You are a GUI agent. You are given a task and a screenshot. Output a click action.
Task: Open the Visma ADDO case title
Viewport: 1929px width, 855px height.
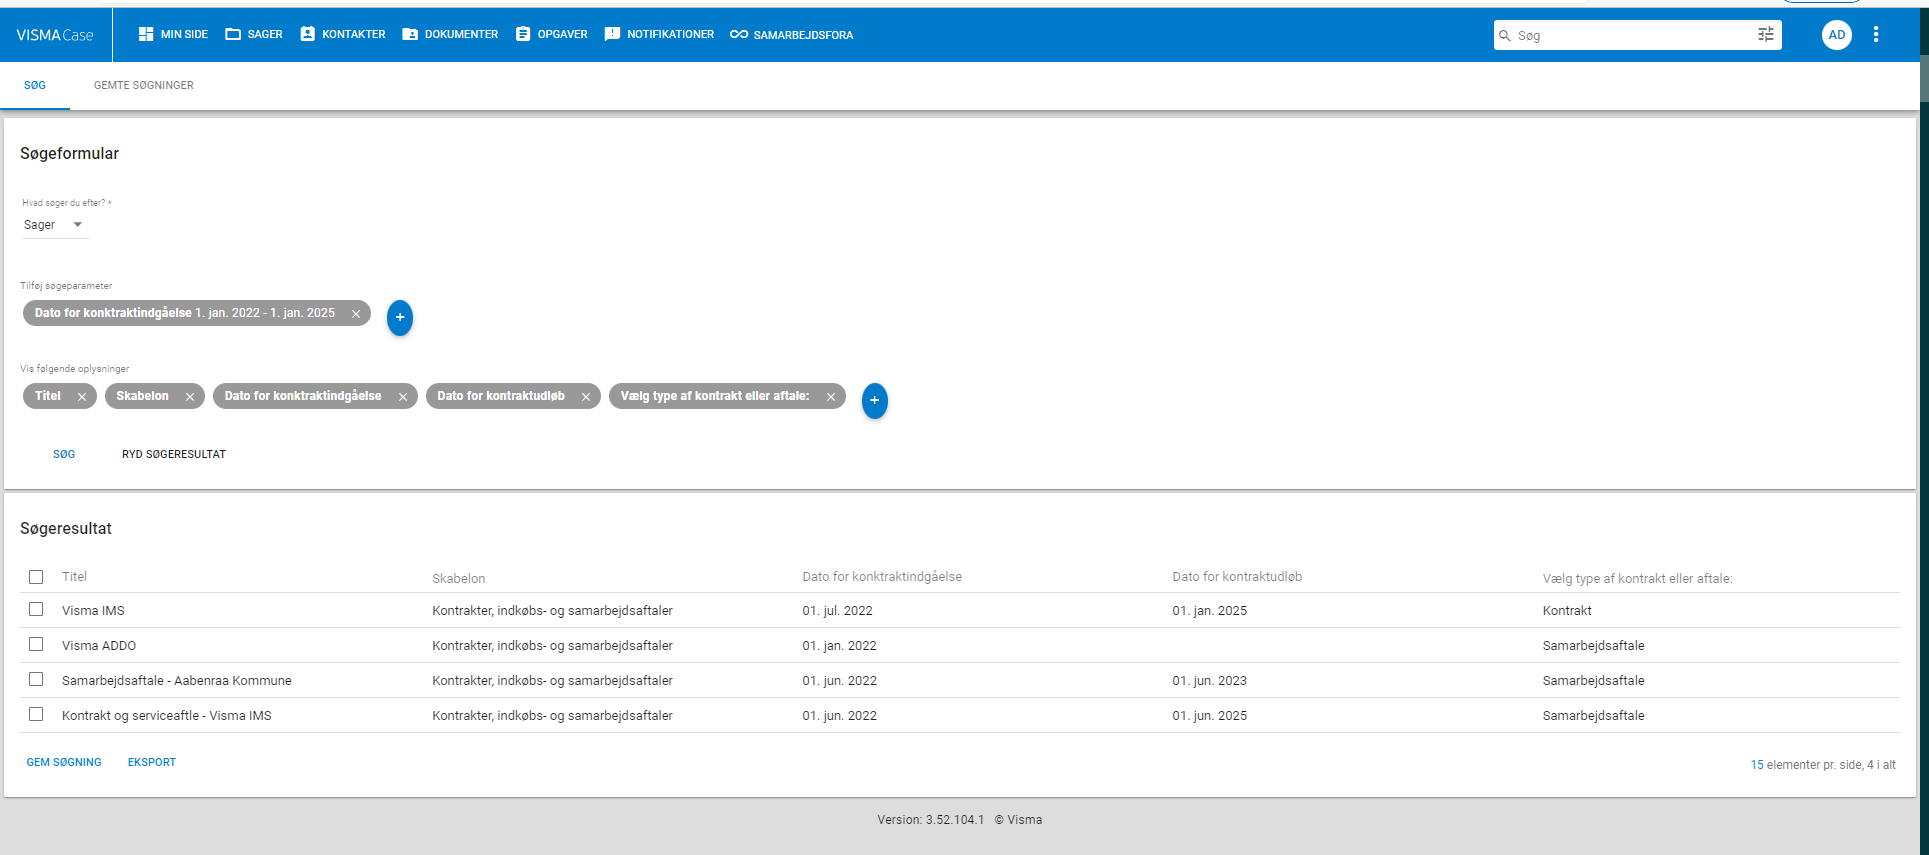99,646
